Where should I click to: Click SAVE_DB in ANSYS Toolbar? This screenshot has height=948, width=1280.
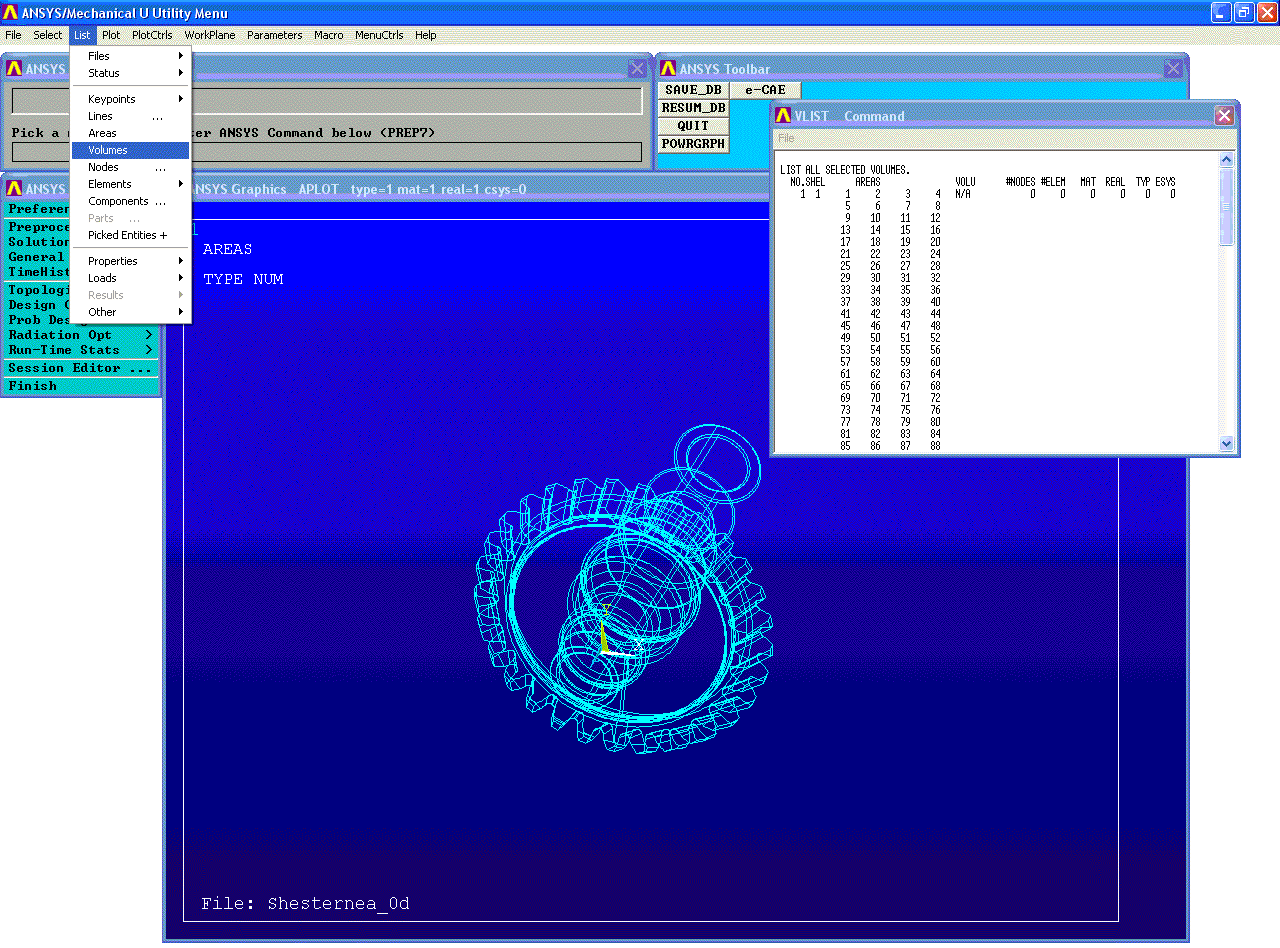pyautogui.click(x=693, y=90)
